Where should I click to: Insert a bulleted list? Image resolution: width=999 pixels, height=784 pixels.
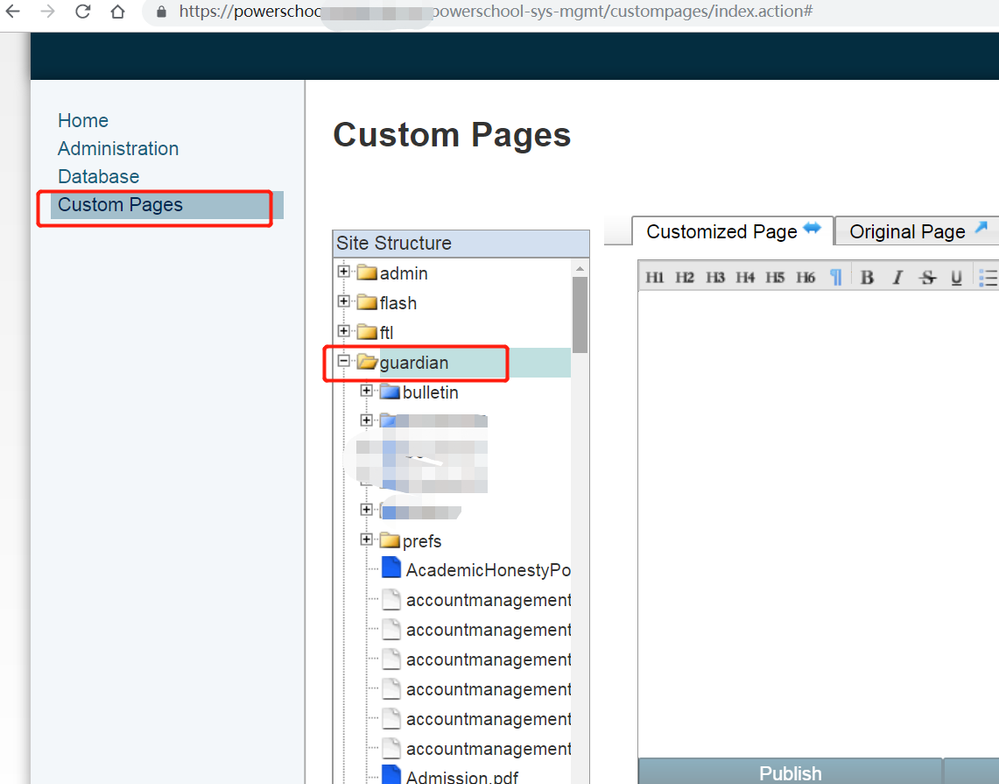click(988, 278)
